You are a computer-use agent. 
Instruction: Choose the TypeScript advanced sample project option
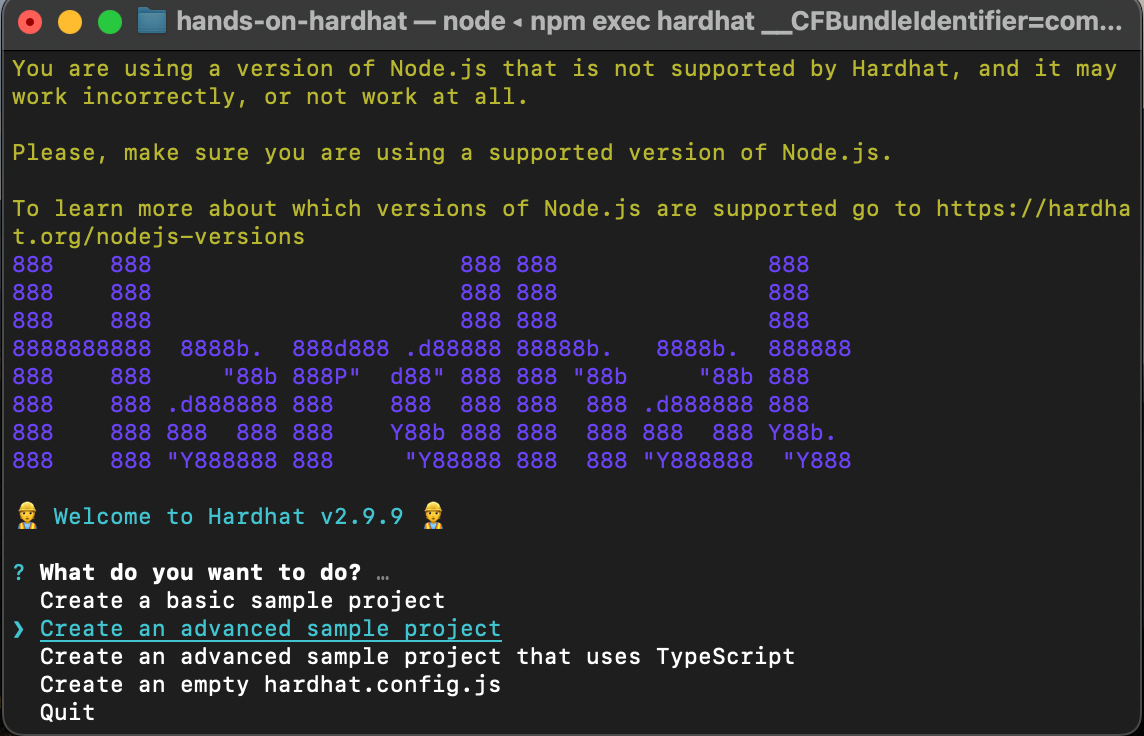point(417,656)
